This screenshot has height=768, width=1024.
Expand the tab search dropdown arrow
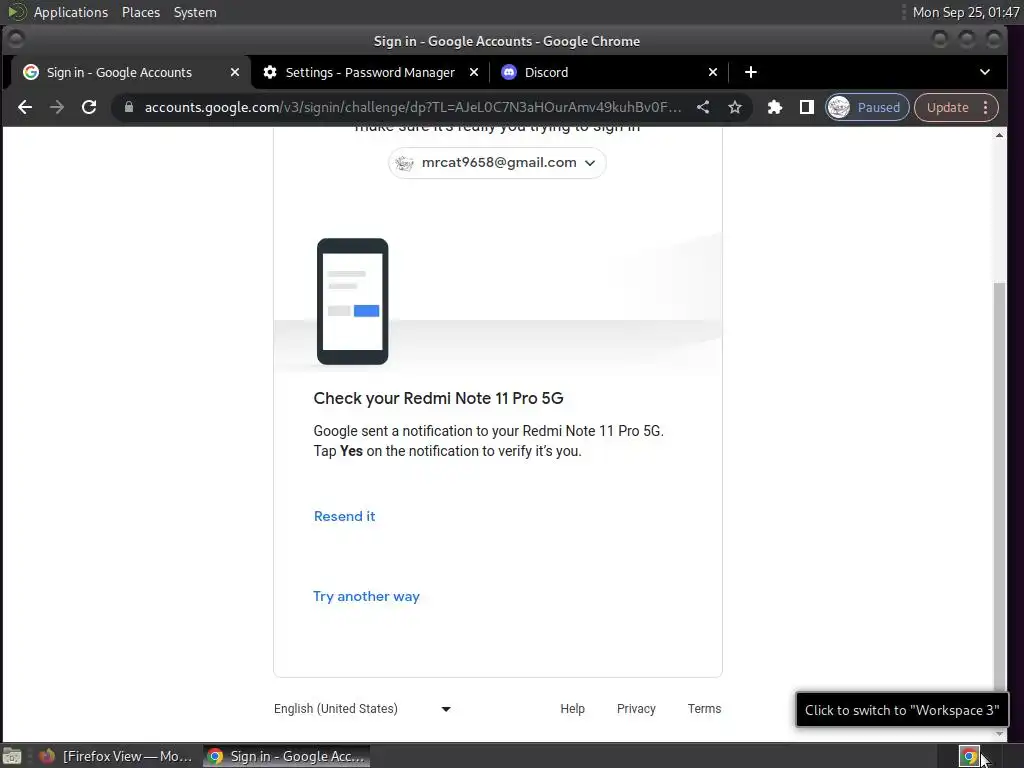[985, 72]
